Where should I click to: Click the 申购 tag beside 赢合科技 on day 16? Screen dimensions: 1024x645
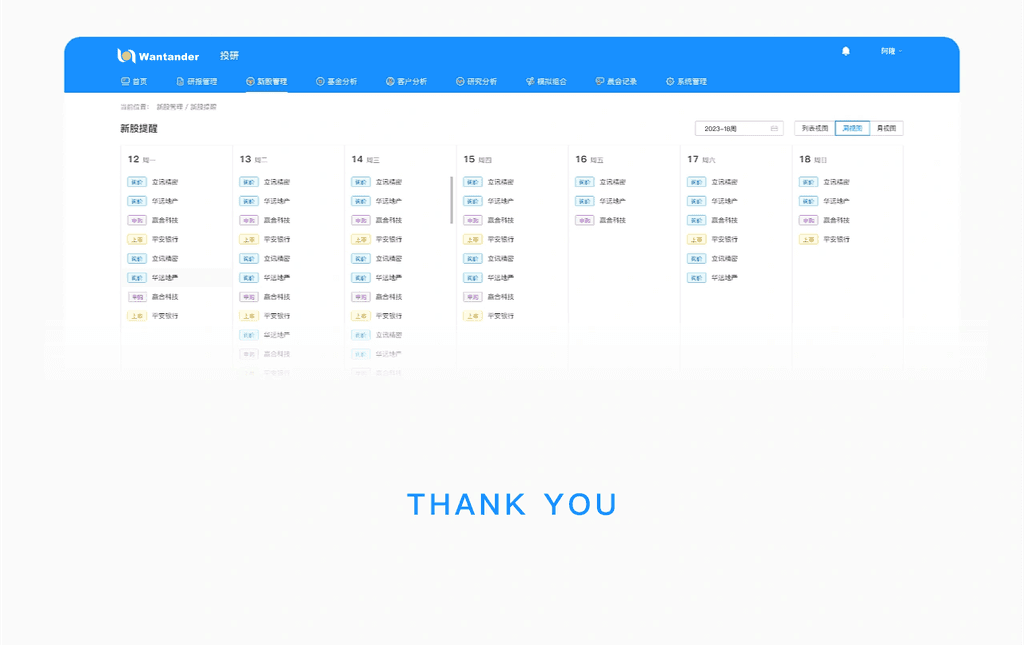(x=584, y=220)
